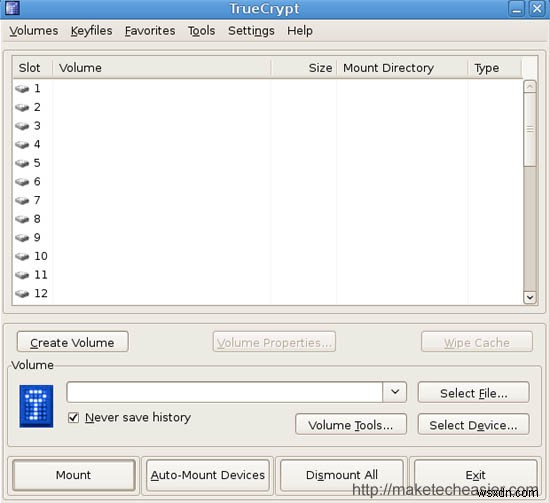
Task: Select the drive icon for slot 3
Action: tap(22, 126)
